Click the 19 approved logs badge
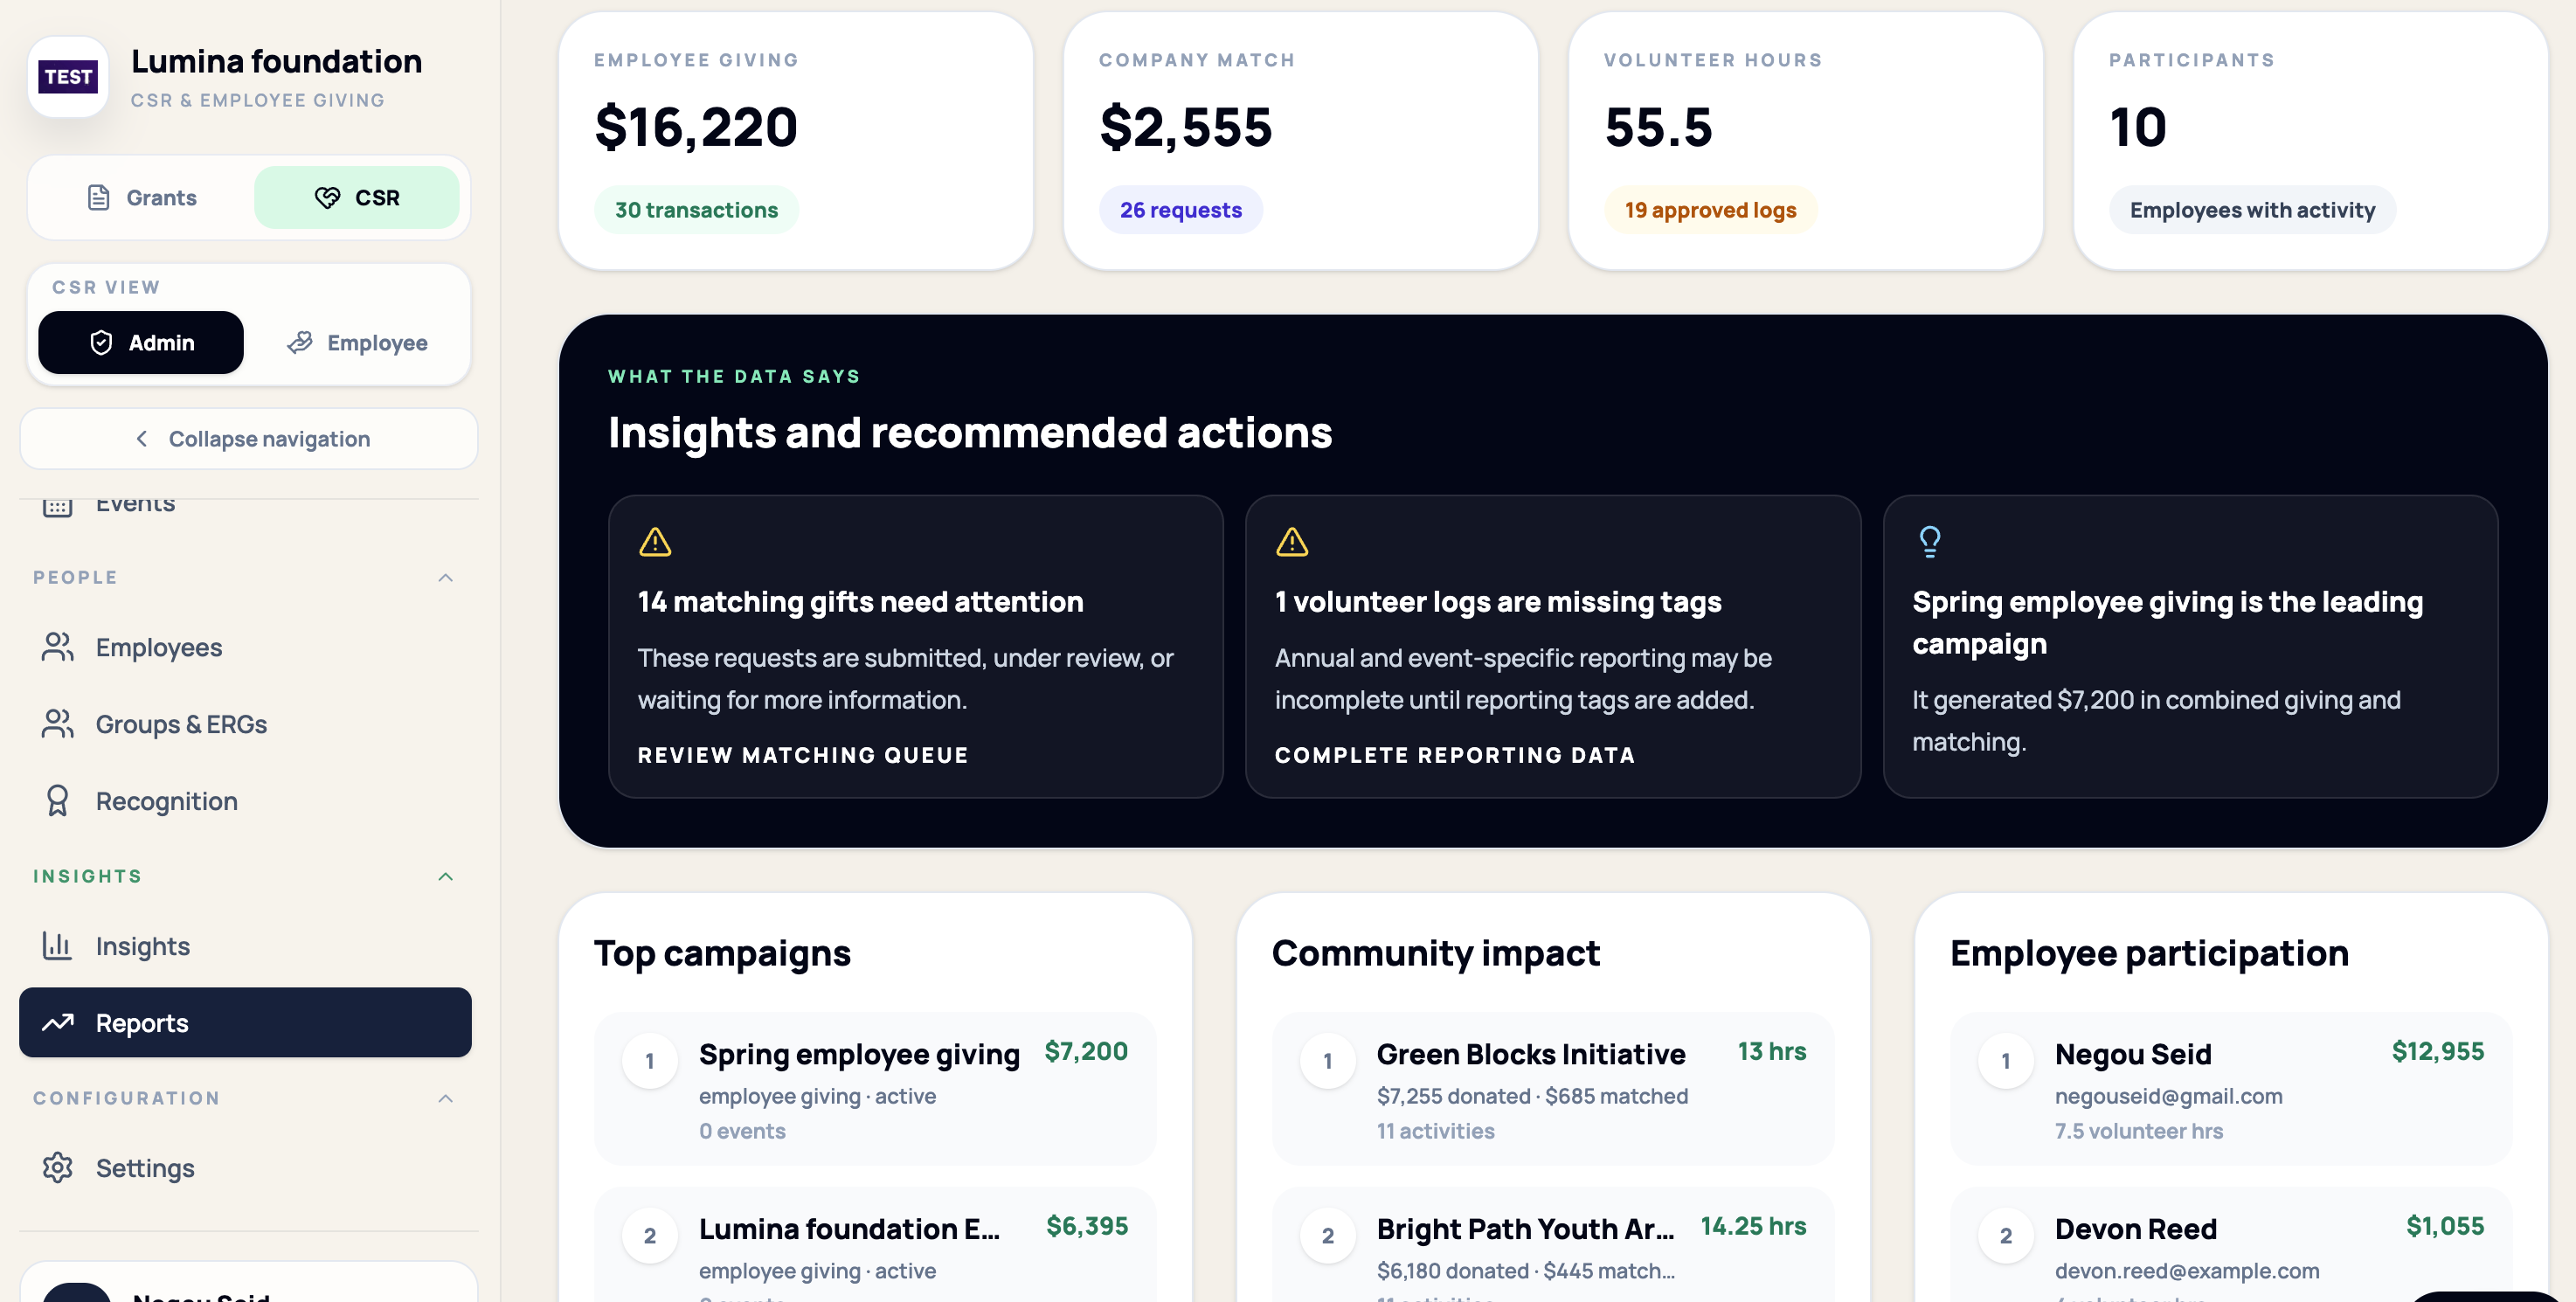 [1710, 210]
